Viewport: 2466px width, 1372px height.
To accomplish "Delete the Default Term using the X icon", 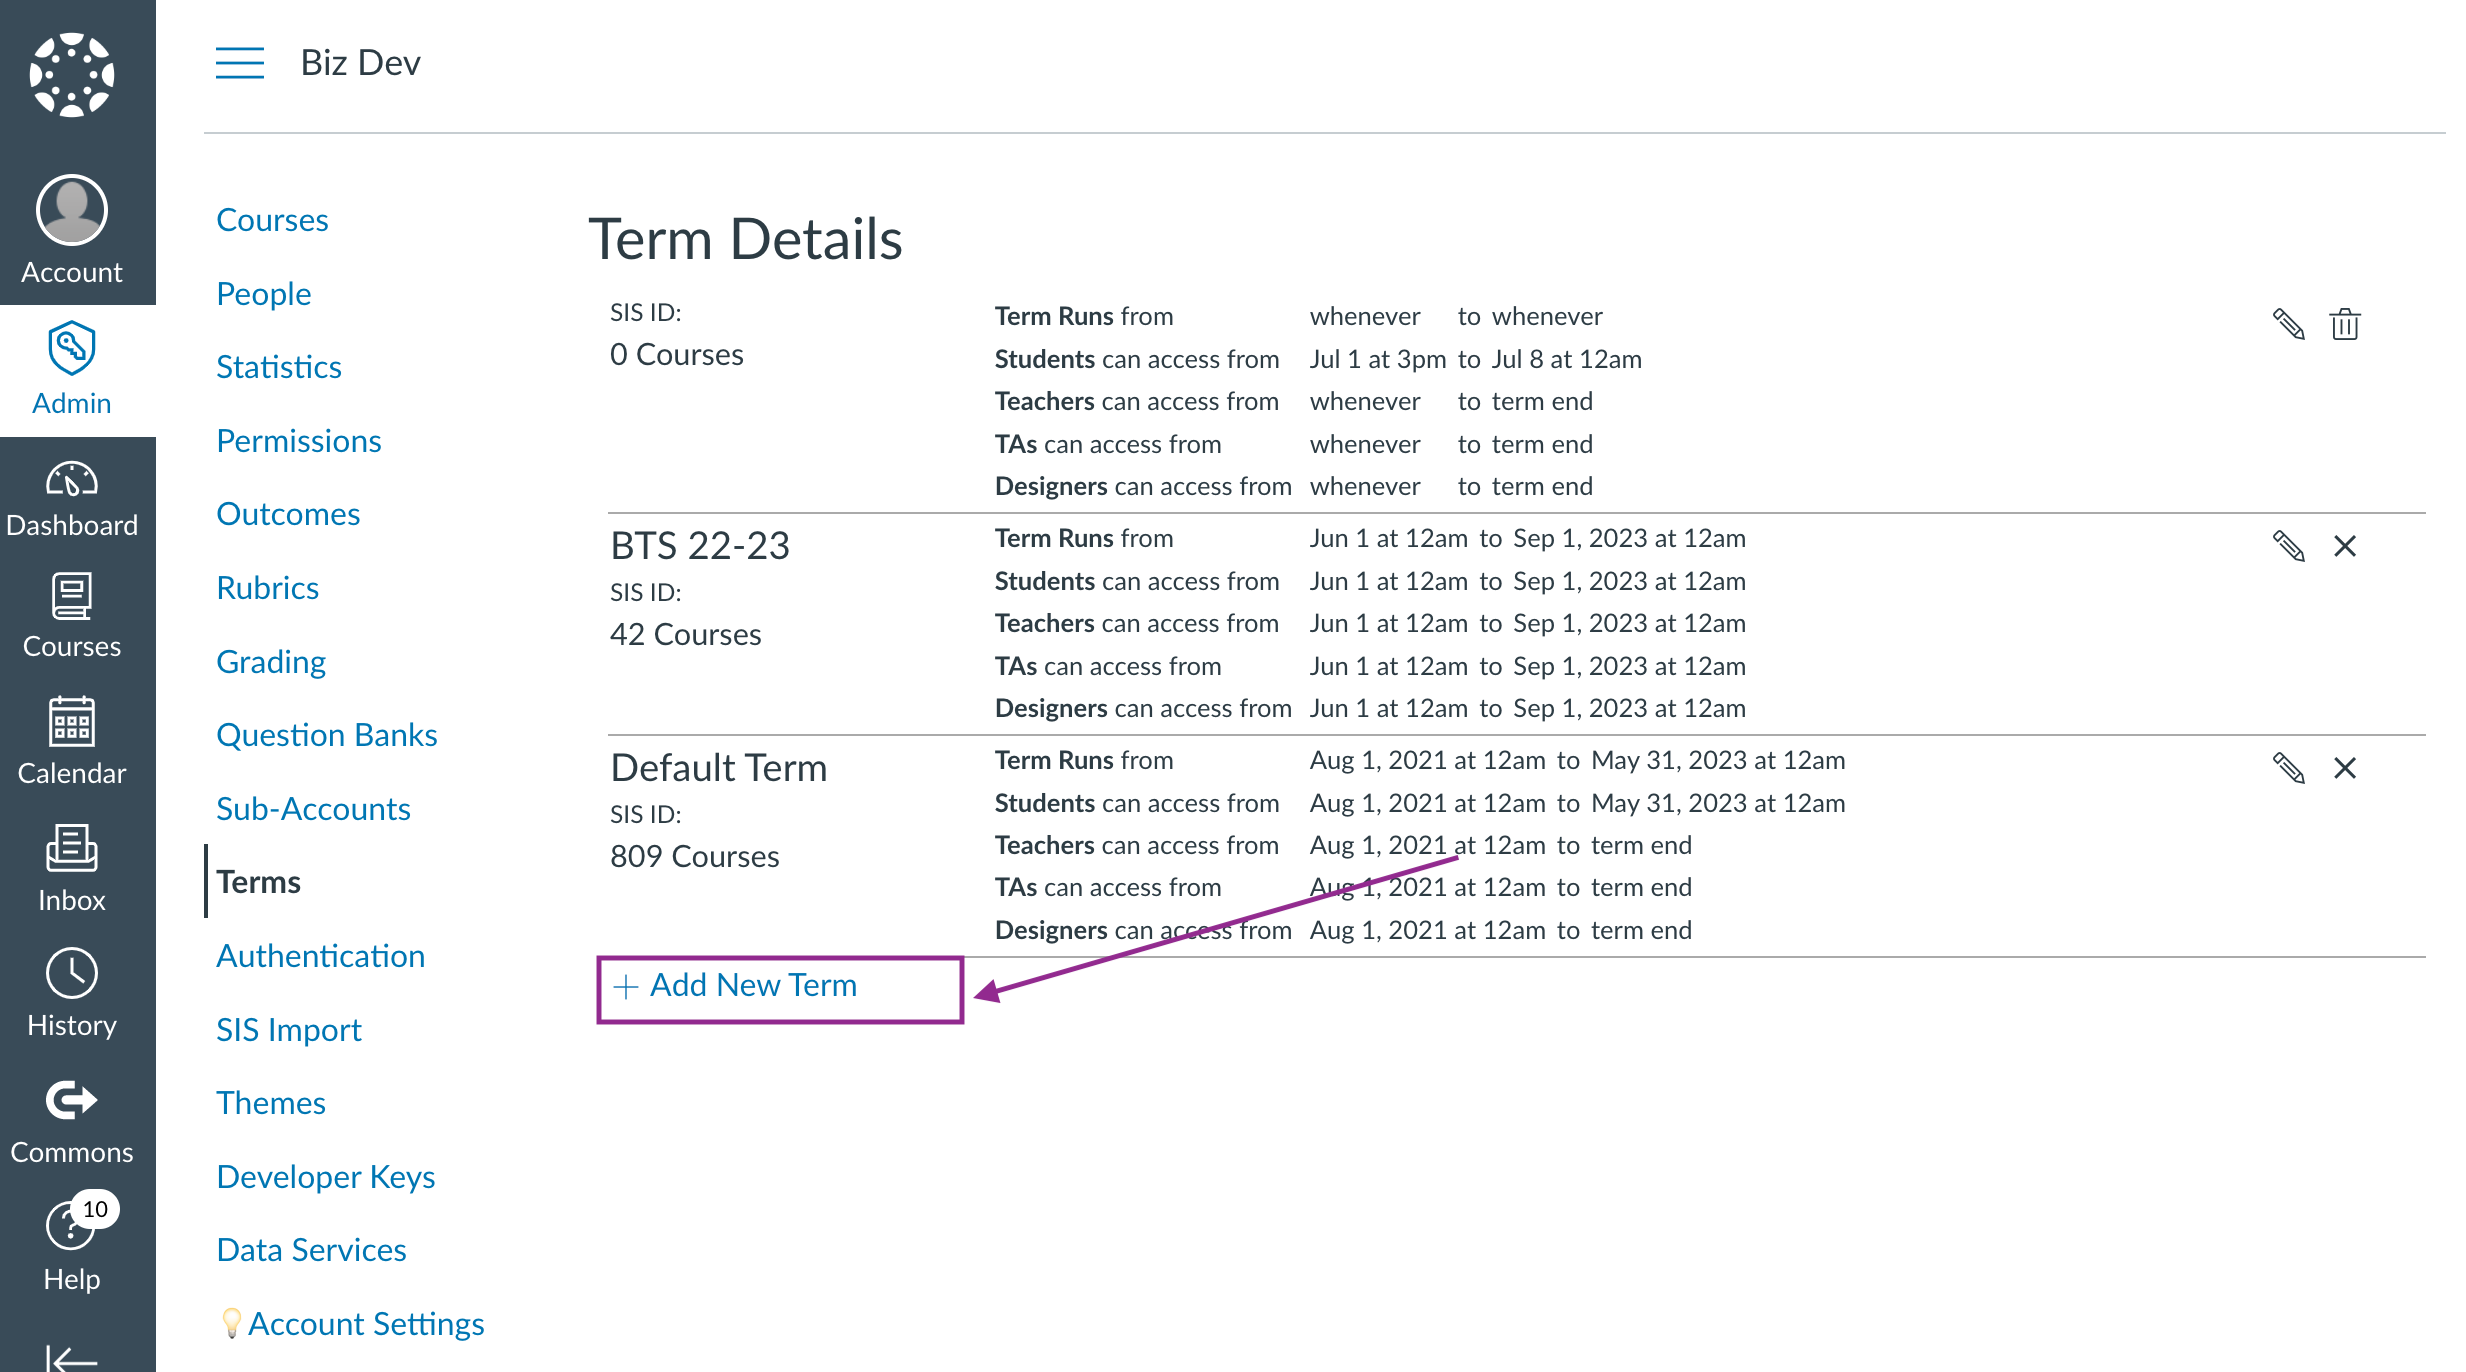I will click(x=2345, y=768).
